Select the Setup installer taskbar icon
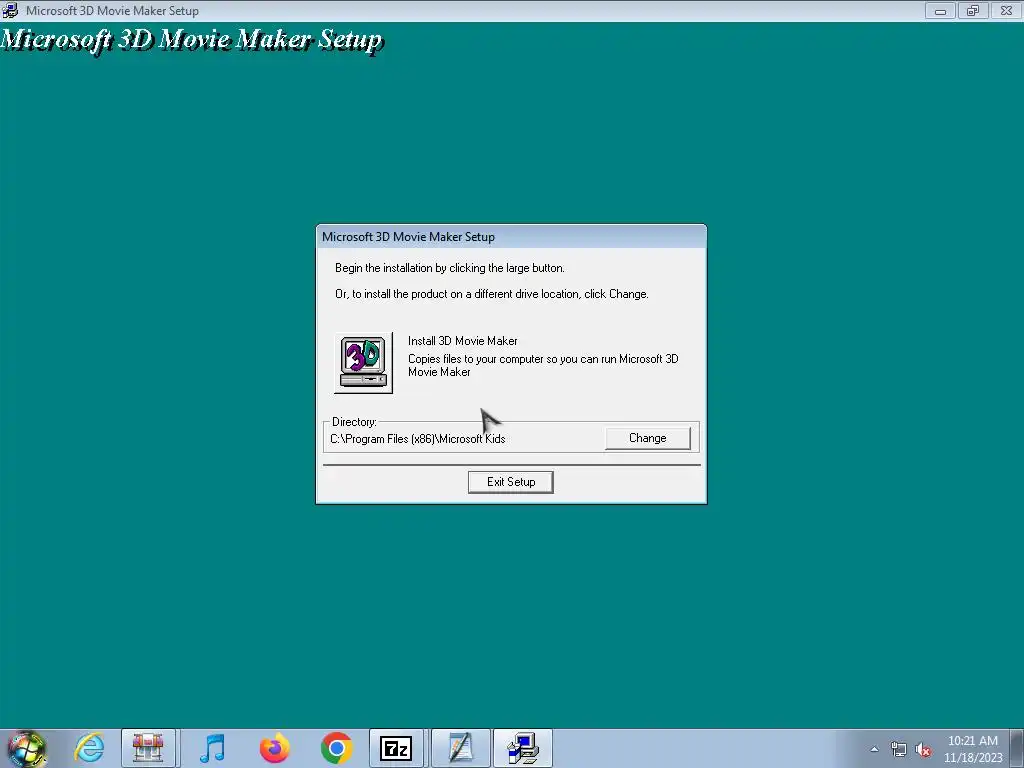The width and height of the screenshot is (1024, 768). pyautogui.click(x=522, y=748)
